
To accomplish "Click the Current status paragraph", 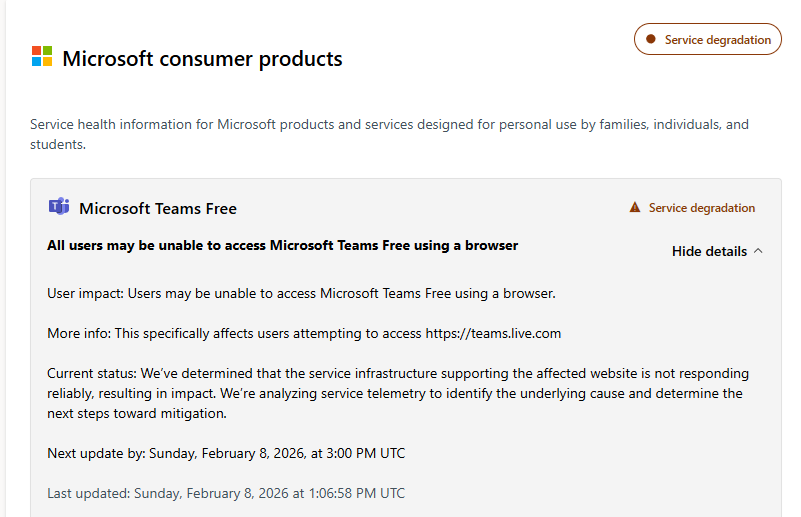I will tap(397, 393).
